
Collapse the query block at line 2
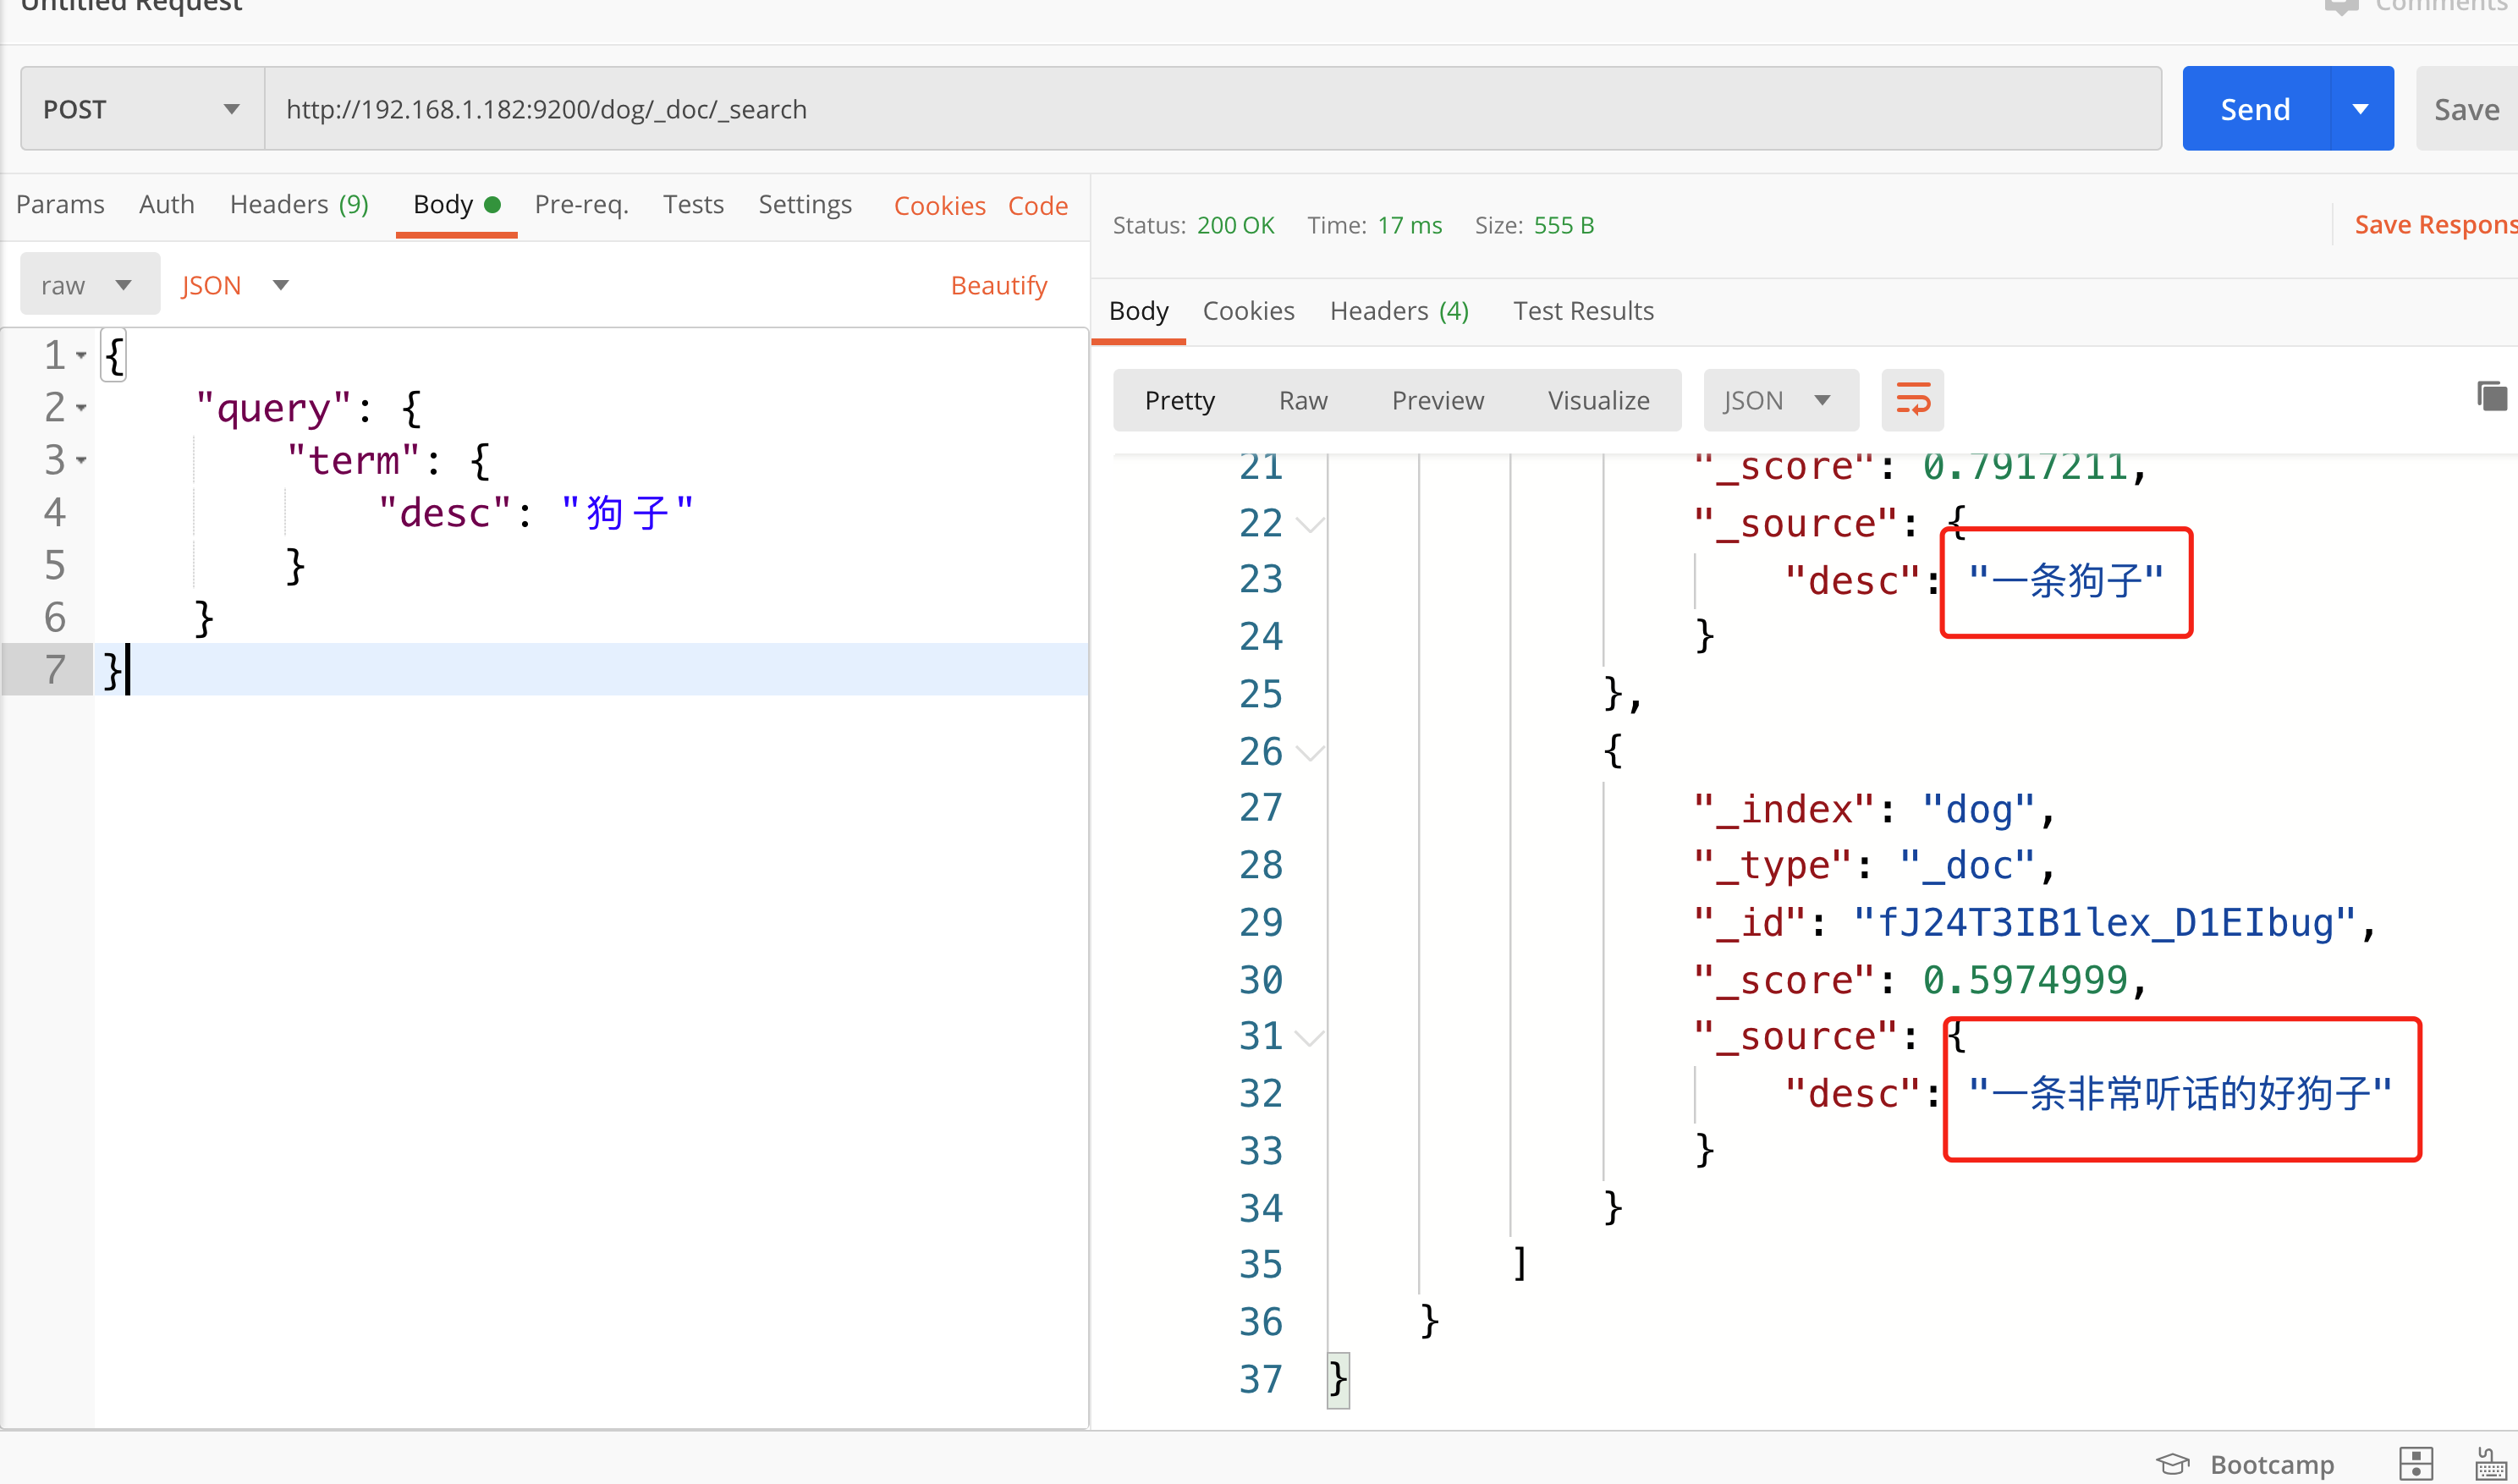pyautogui.click(x=81, y=408)
